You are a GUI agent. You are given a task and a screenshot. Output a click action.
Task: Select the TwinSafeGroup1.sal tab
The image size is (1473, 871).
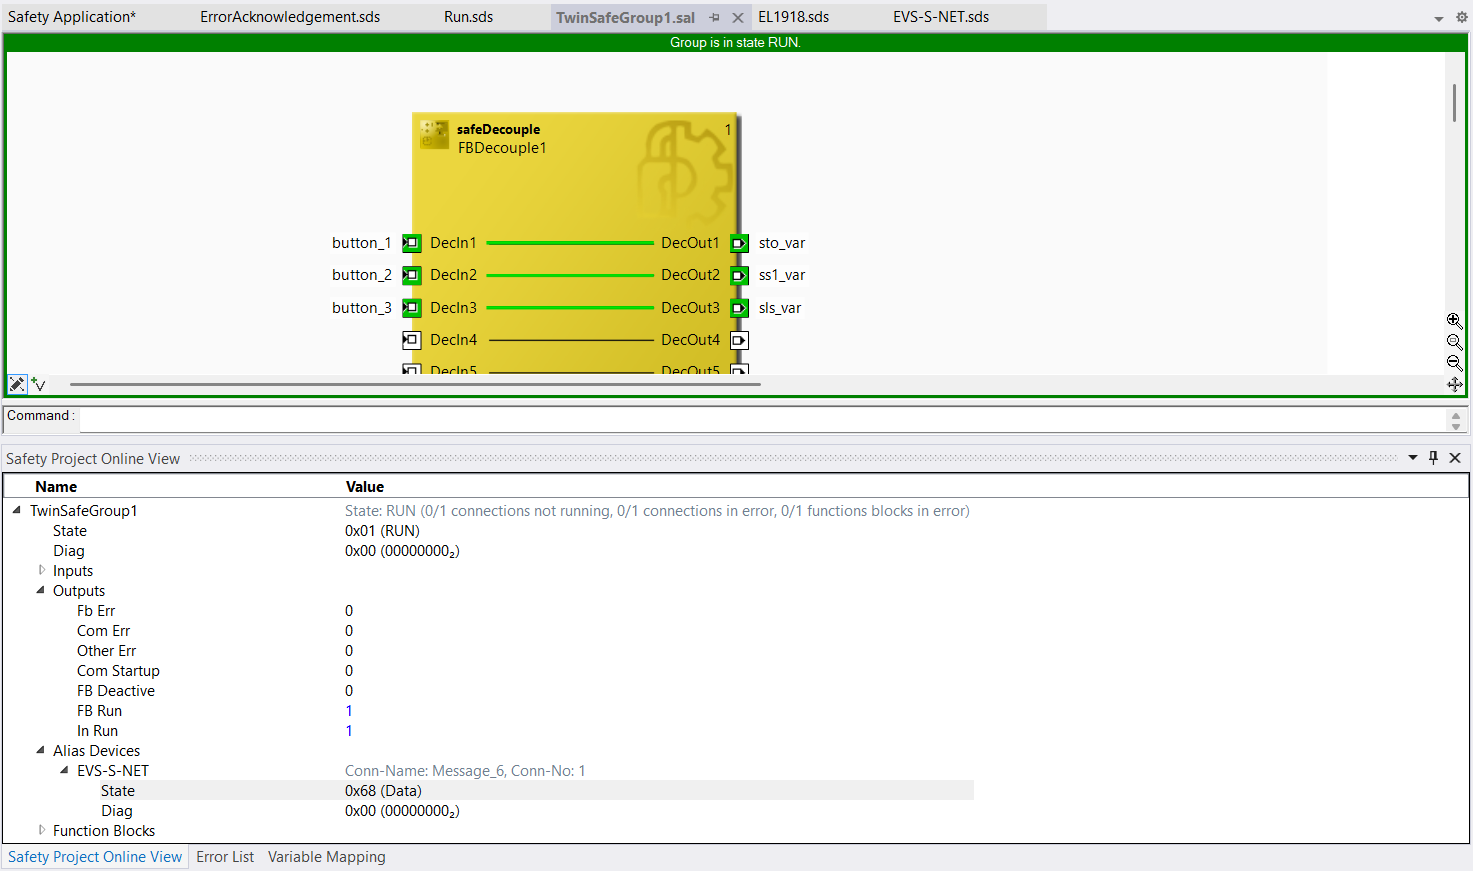(x=626, y=18)
